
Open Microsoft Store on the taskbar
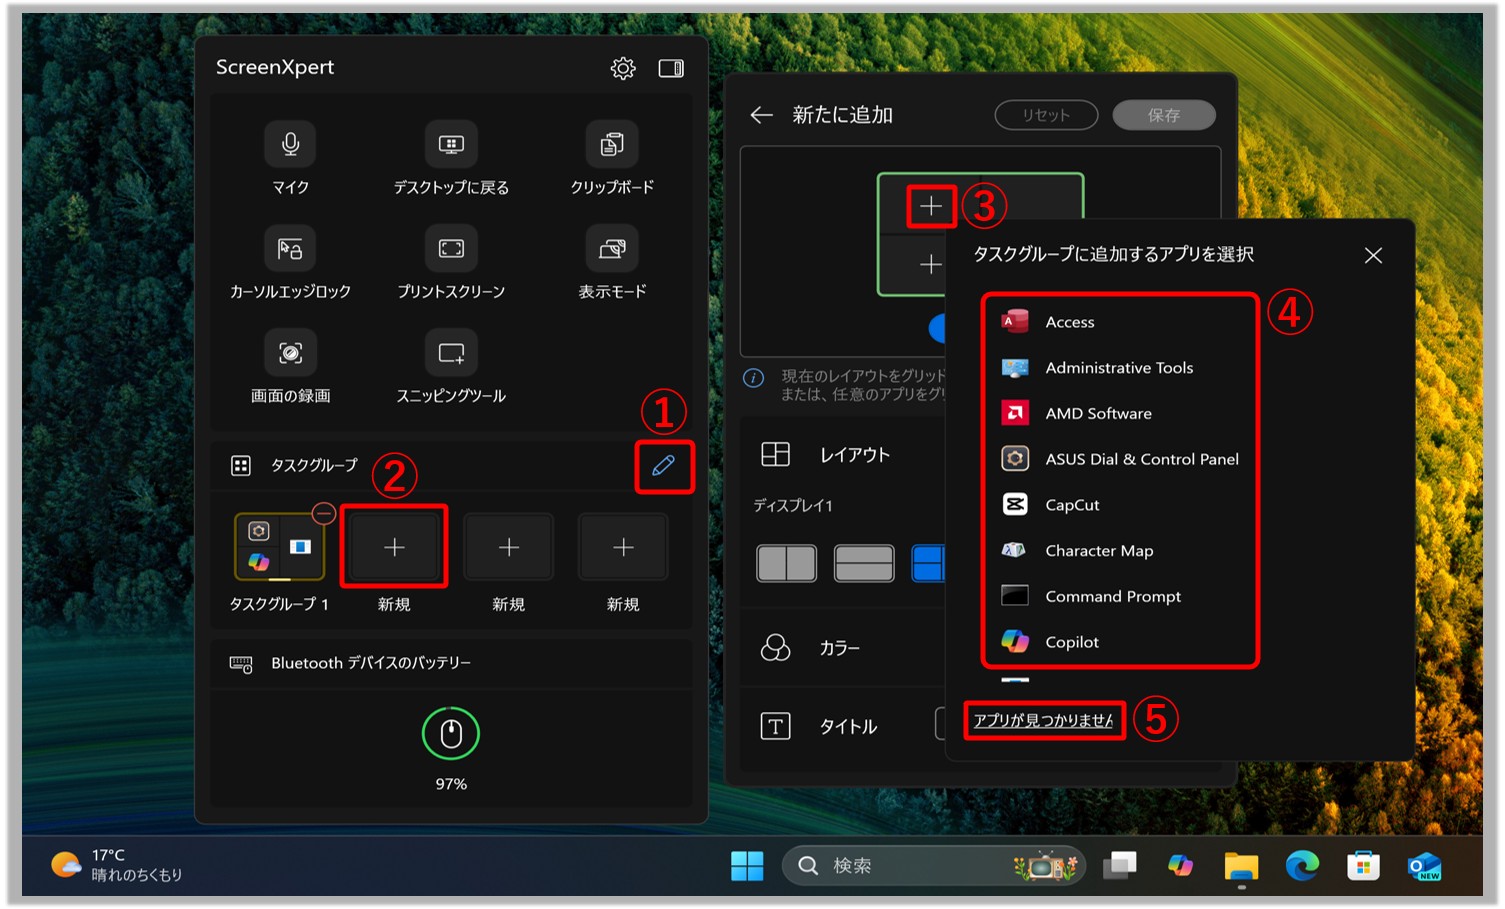1363,866
